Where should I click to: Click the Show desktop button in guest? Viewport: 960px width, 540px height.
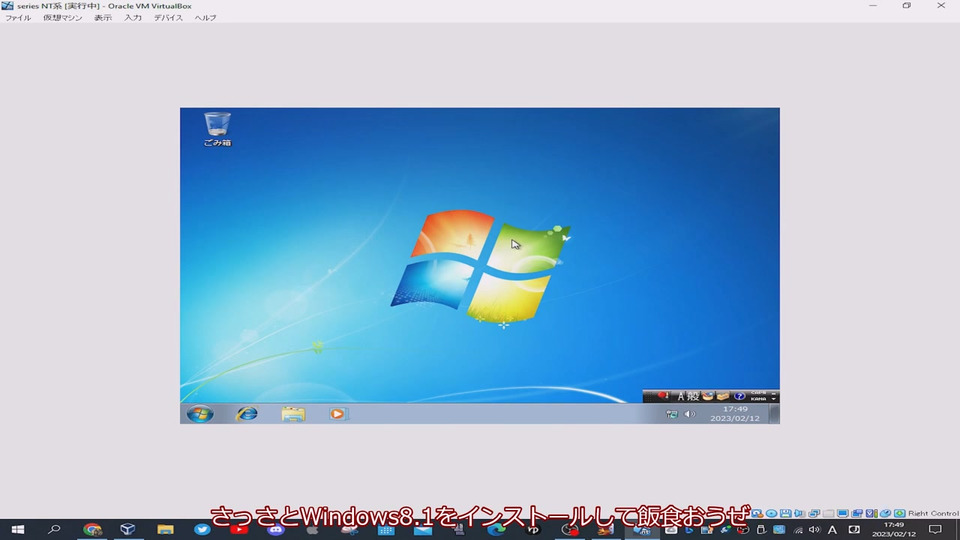pyautogui.click(x=774, y=414)
